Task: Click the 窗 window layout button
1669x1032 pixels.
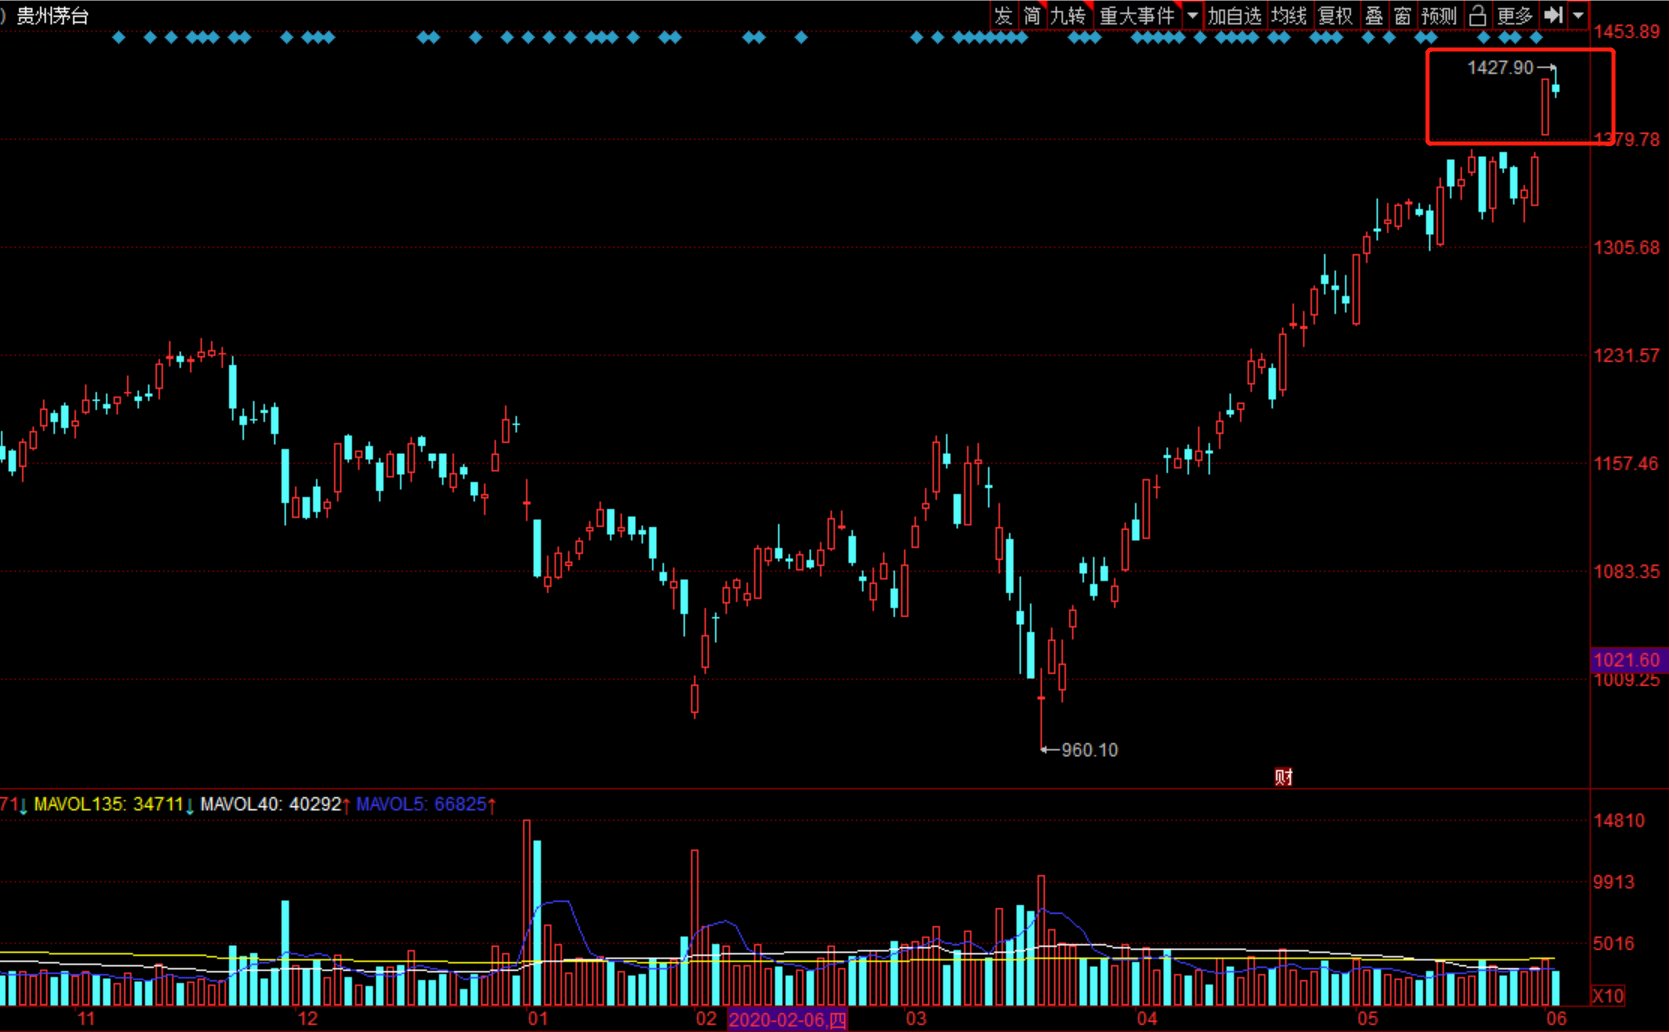Action: pyautogui.click(x=1403, y=16)
